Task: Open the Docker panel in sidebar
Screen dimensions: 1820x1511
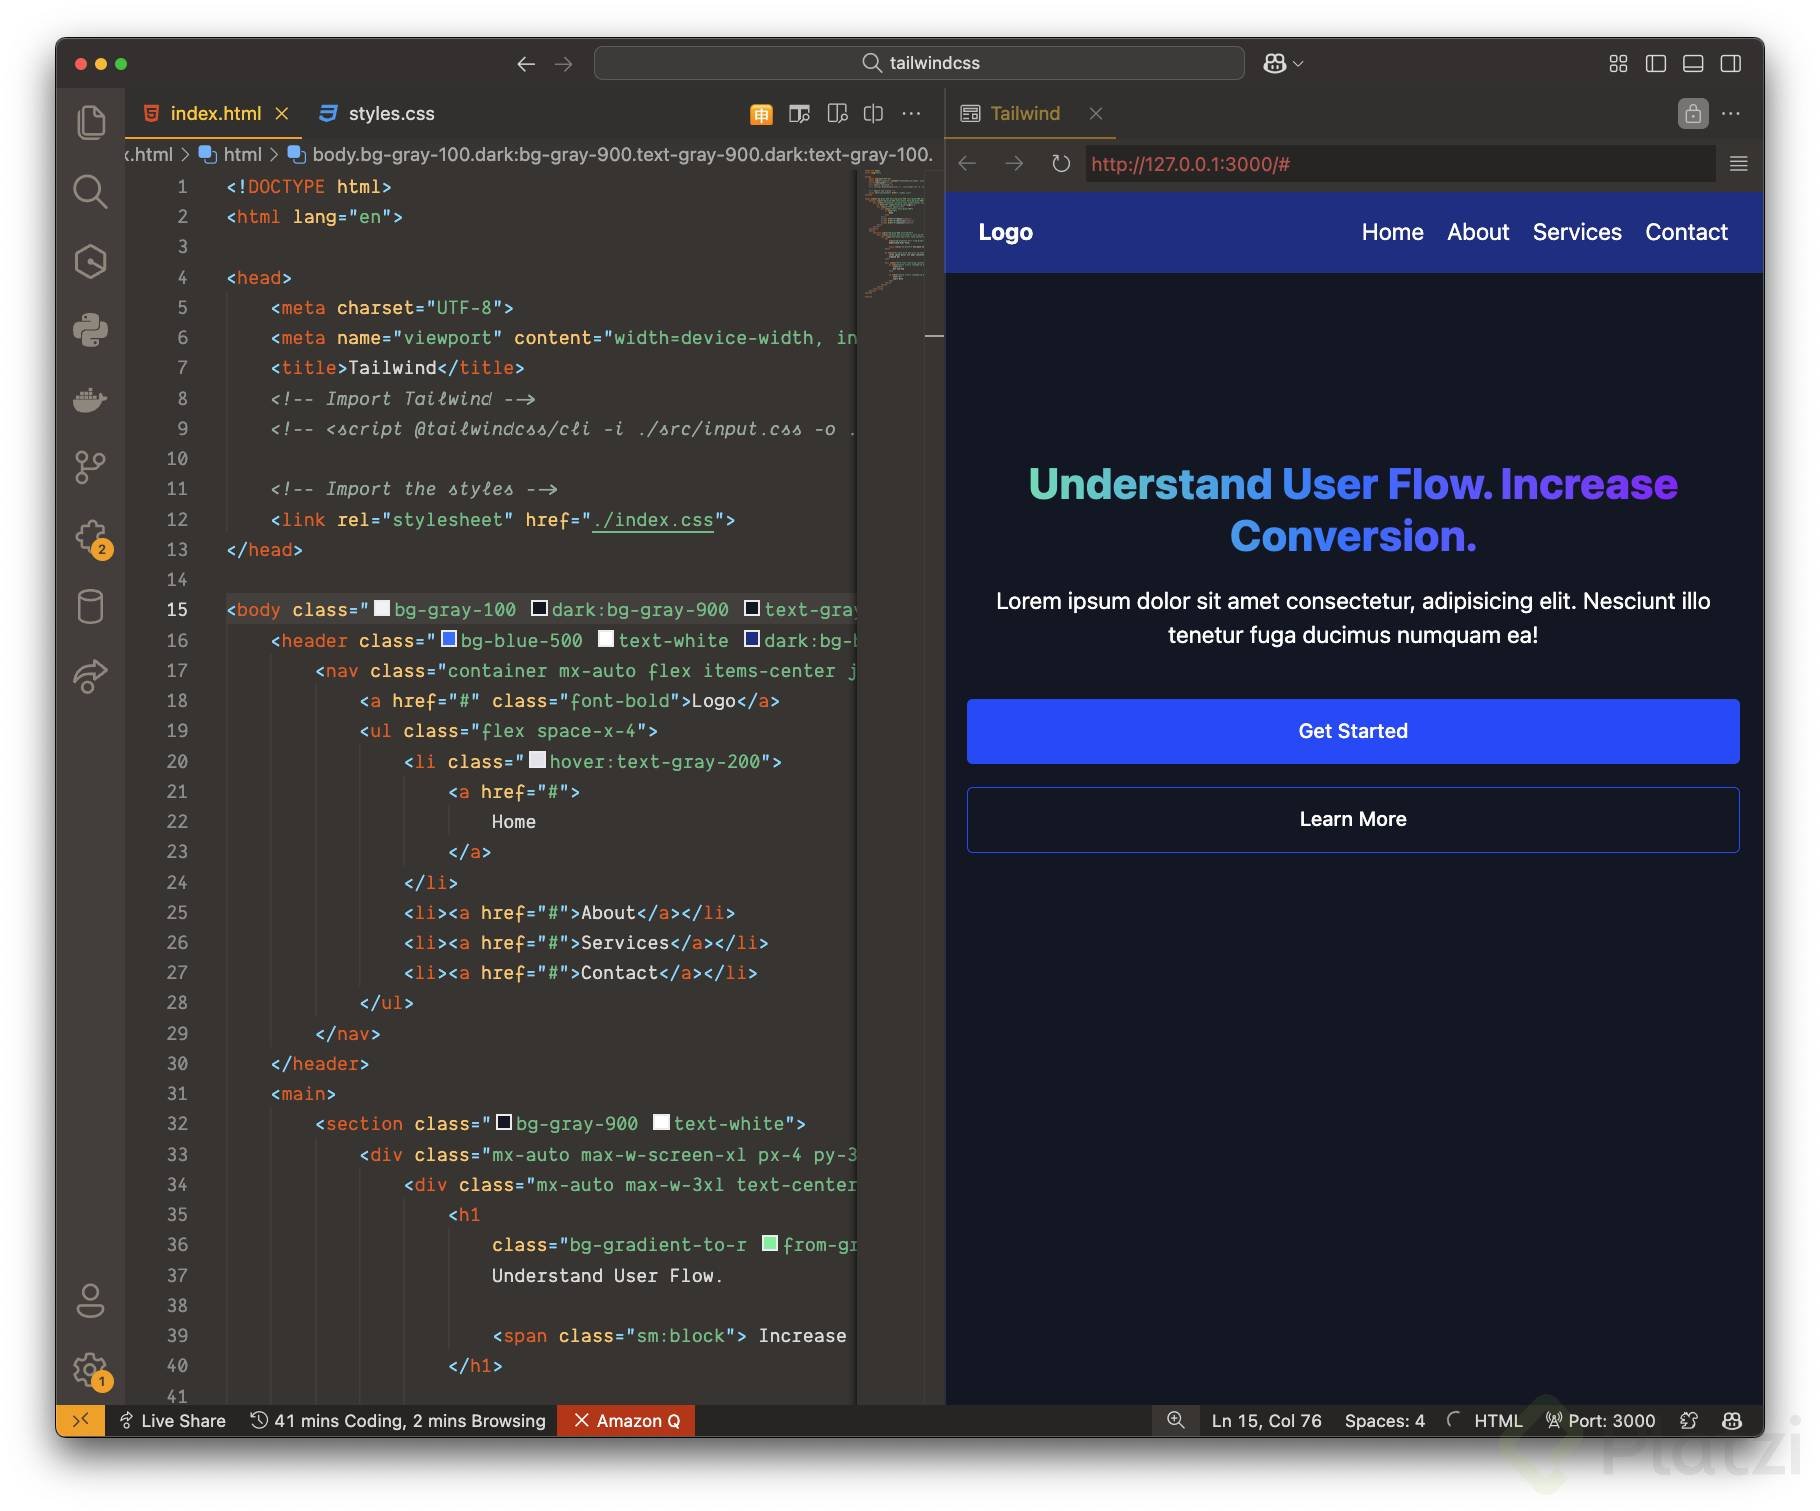Action: [90, 400]
